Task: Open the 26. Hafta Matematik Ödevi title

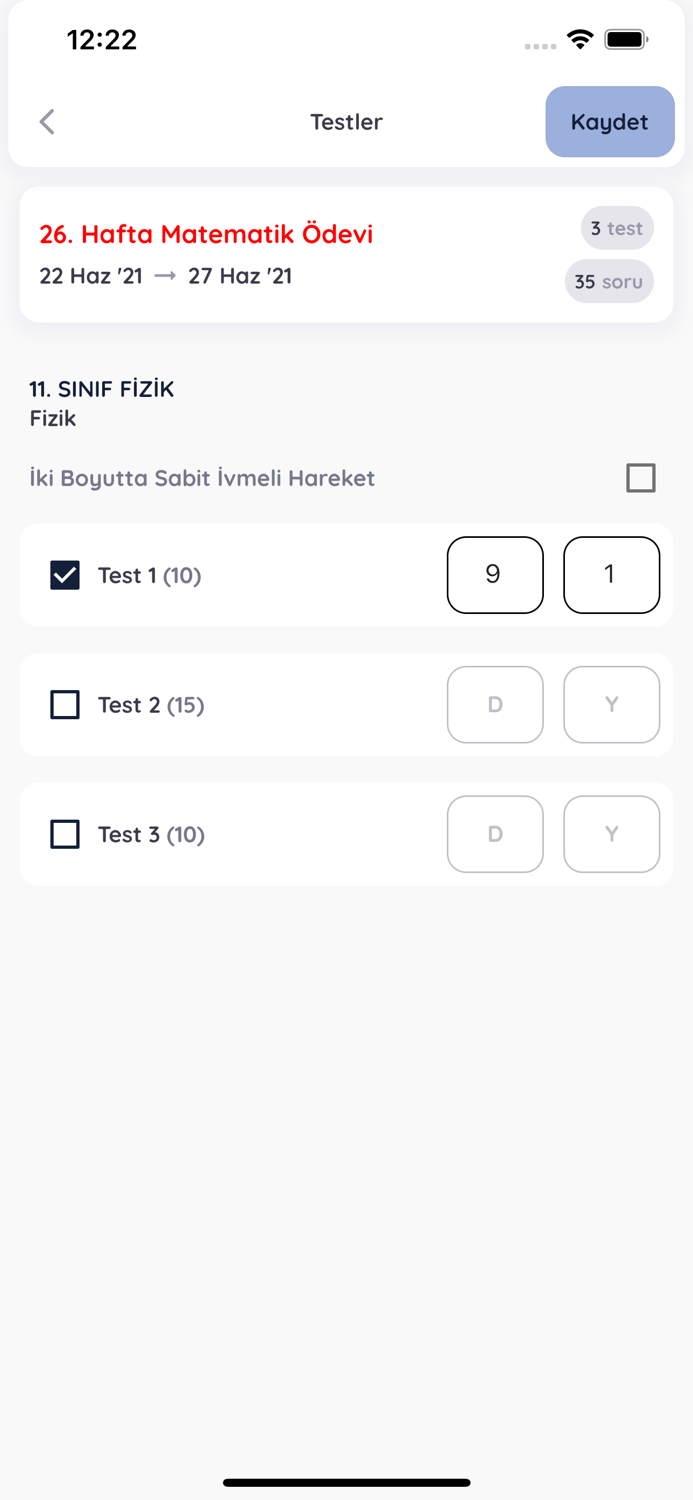Action: [x=206, y=234]
